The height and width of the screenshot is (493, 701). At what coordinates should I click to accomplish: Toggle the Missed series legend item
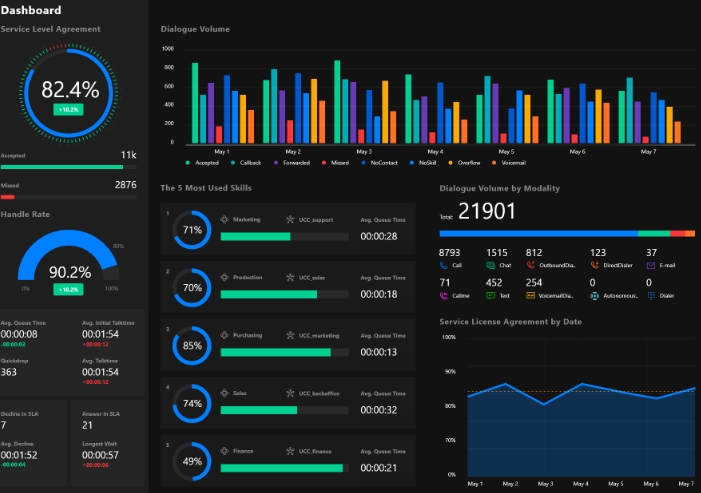coord(335,163)
